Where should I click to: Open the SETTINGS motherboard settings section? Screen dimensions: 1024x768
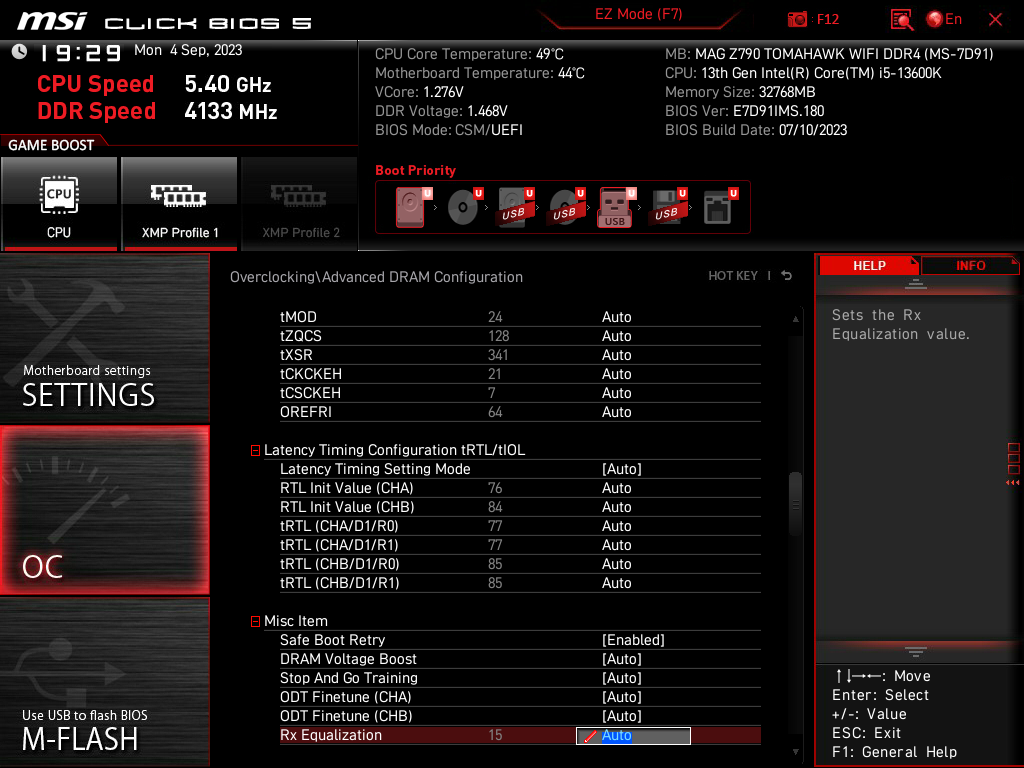[104, 338]
